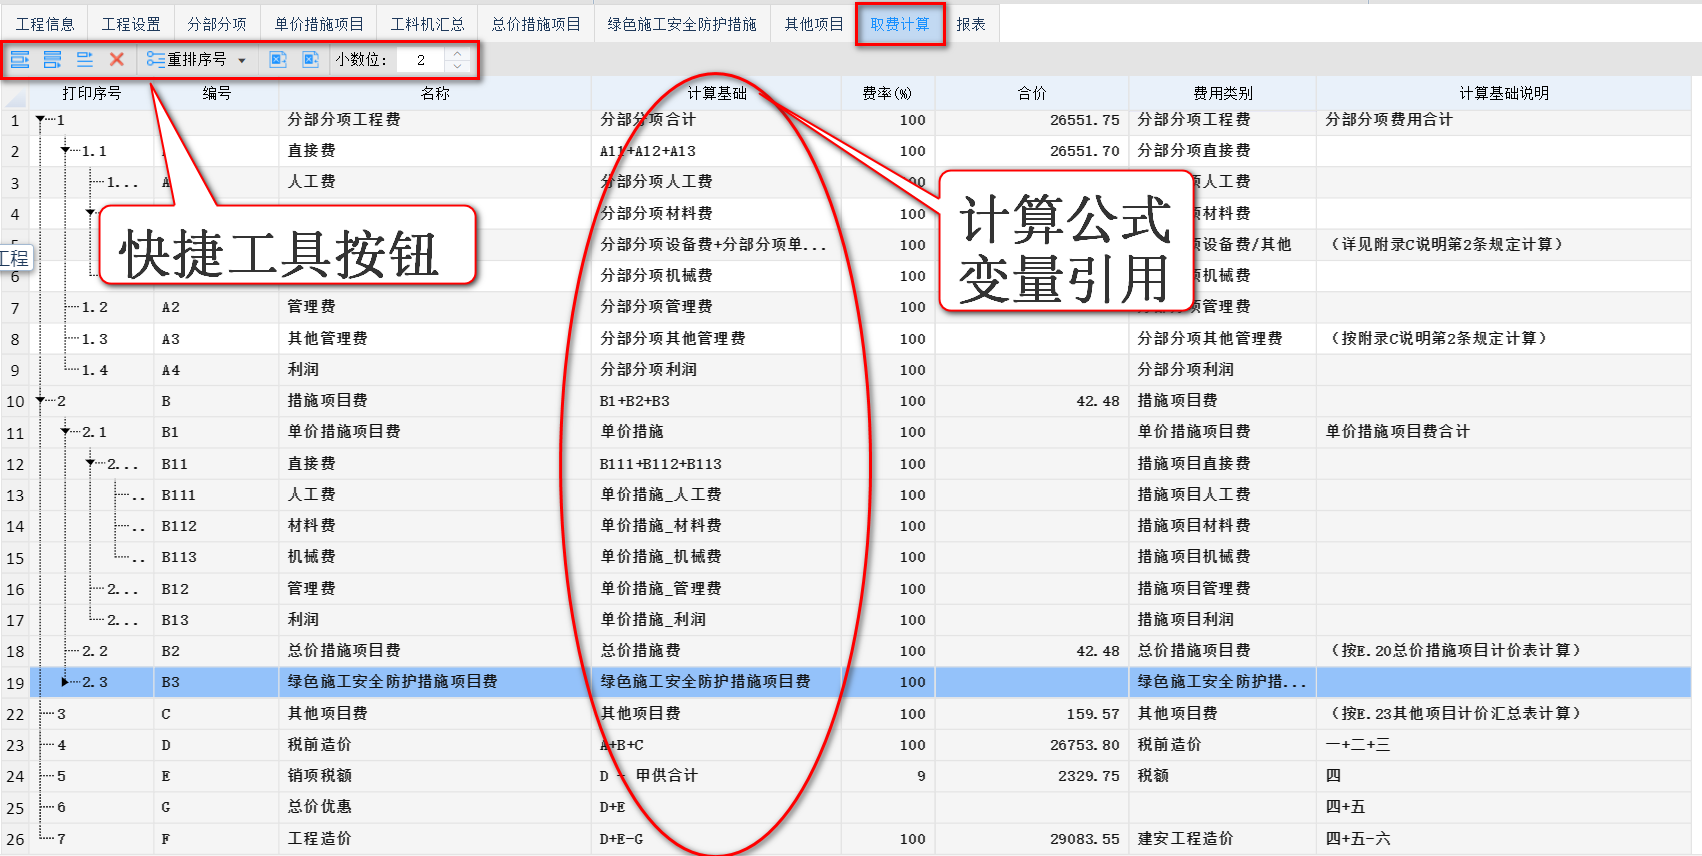Click the first blue insert-row icon in toolbar
The height and width of the screenshot is (856, 1702).
click(20, 60)
